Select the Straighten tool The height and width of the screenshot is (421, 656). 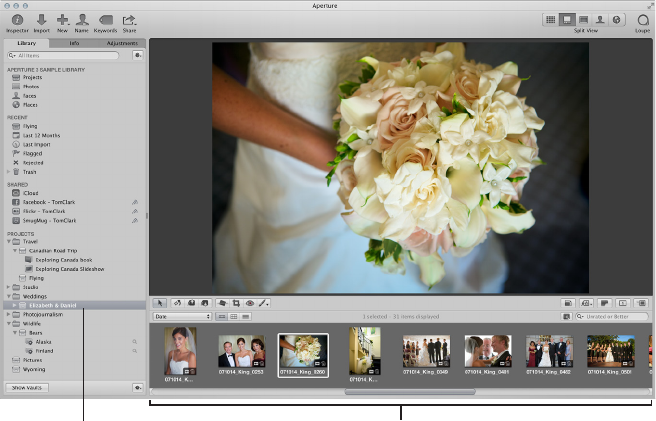point(221,302)
